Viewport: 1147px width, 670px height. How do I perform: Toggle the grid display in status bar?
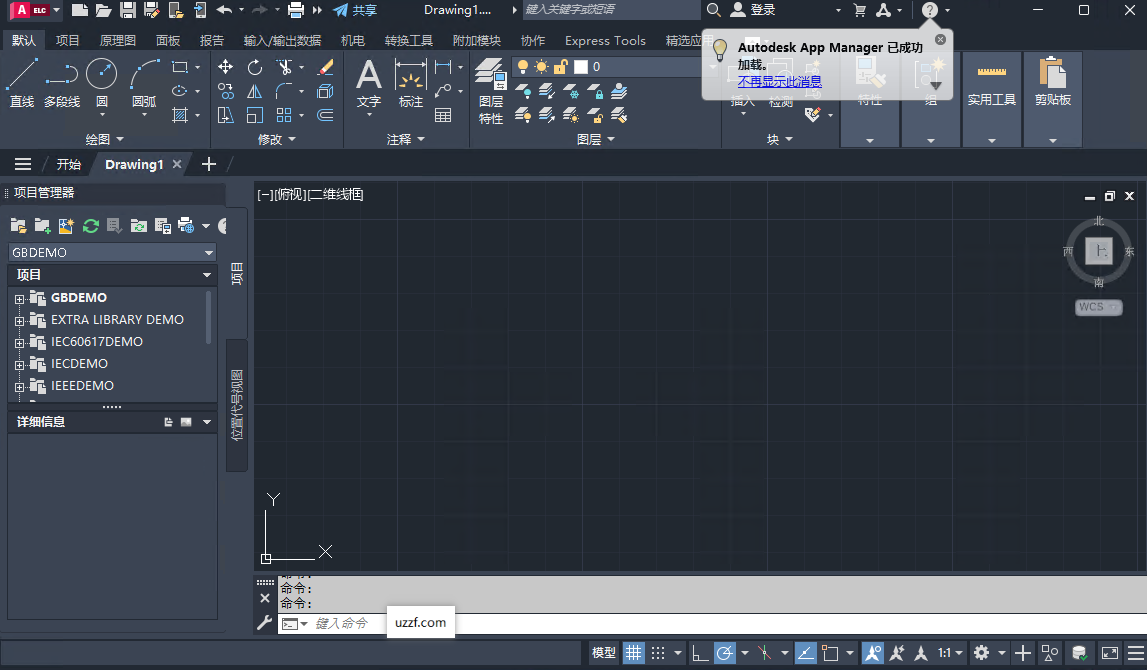634,652
